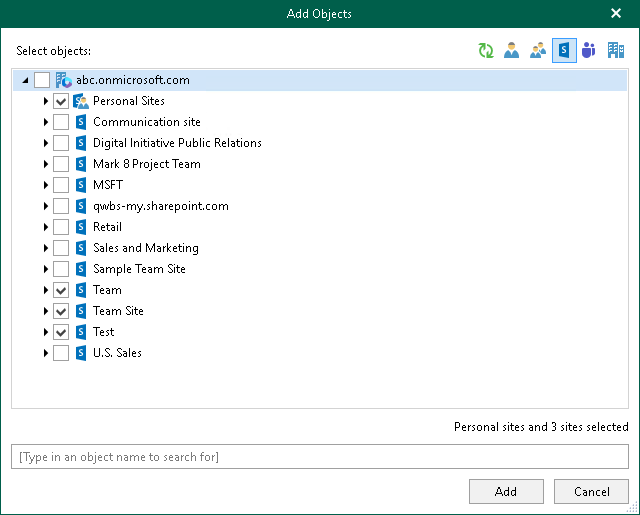
Task: Check the Communication site checkbox
Action: pos(61,122)
